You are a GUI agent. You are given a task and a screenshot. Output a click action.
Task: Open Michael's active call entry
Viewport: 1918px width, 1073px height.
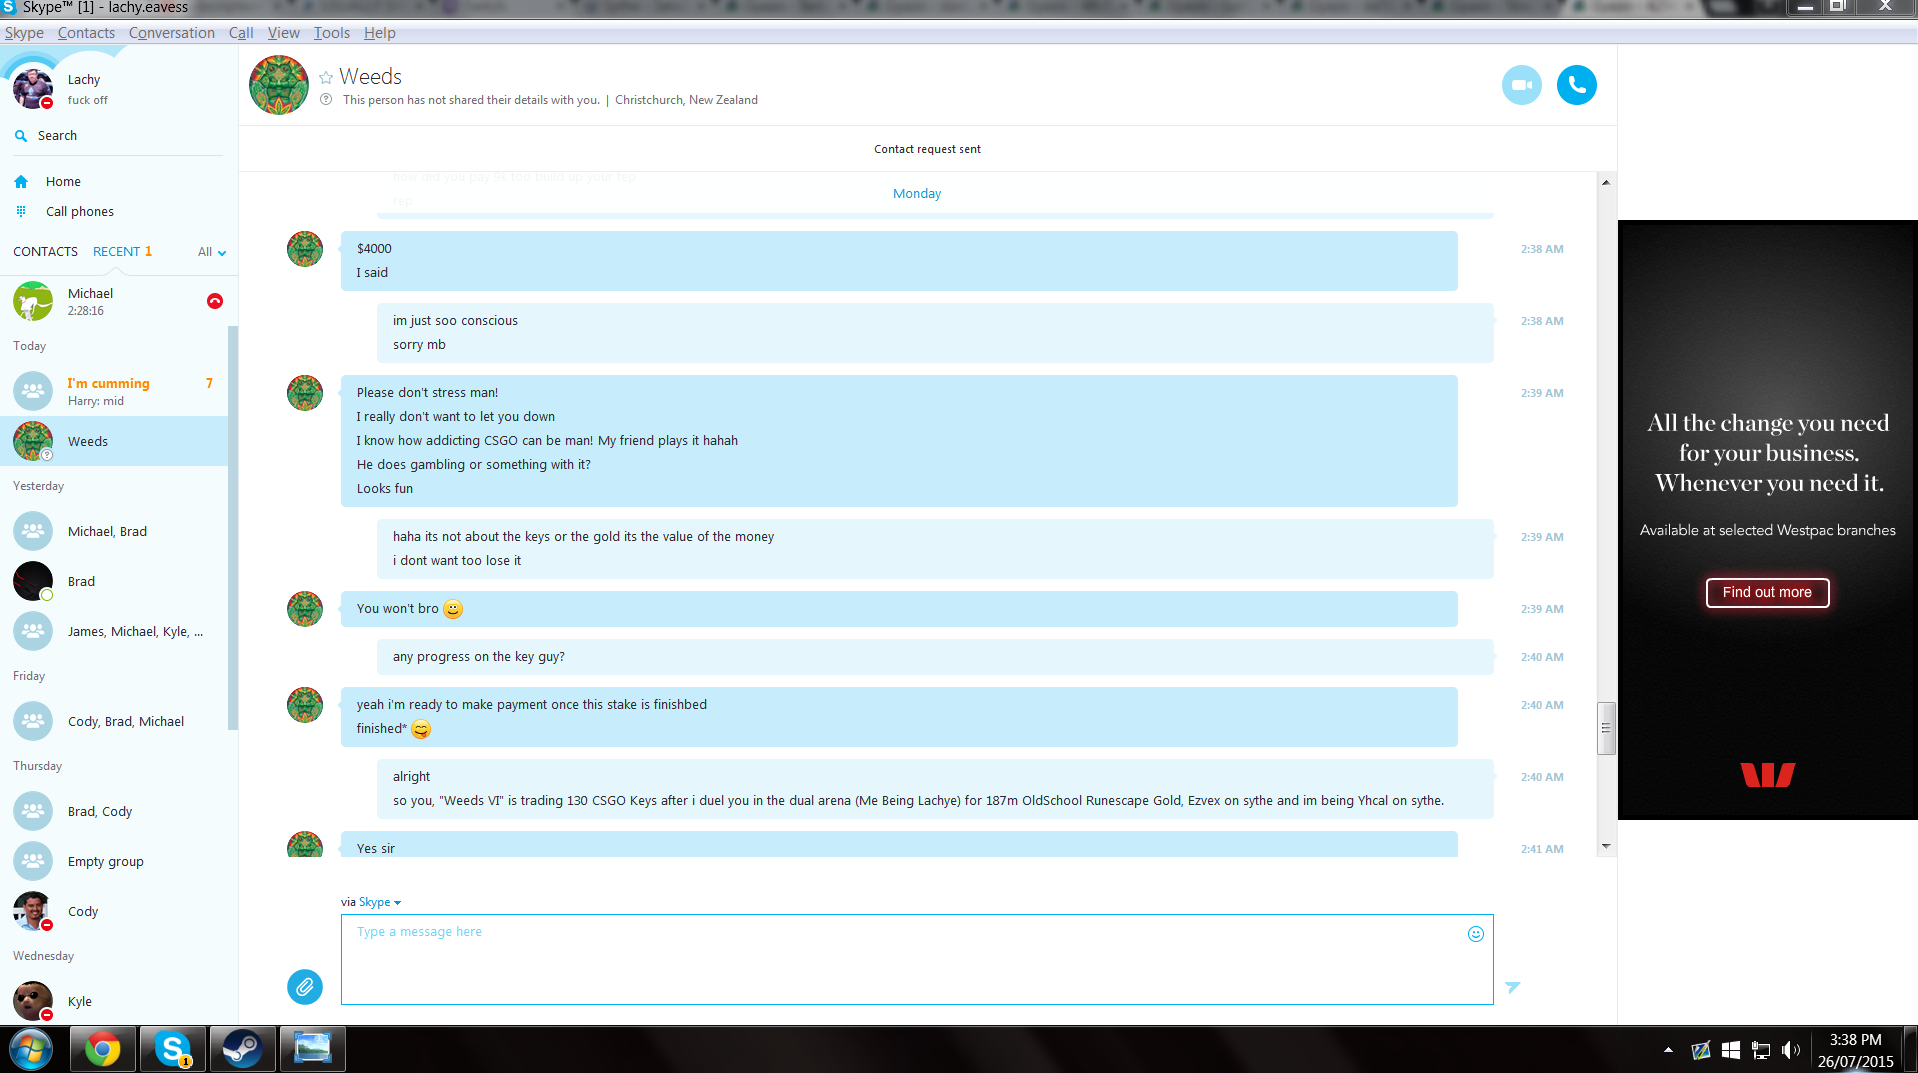pos(114,301)
